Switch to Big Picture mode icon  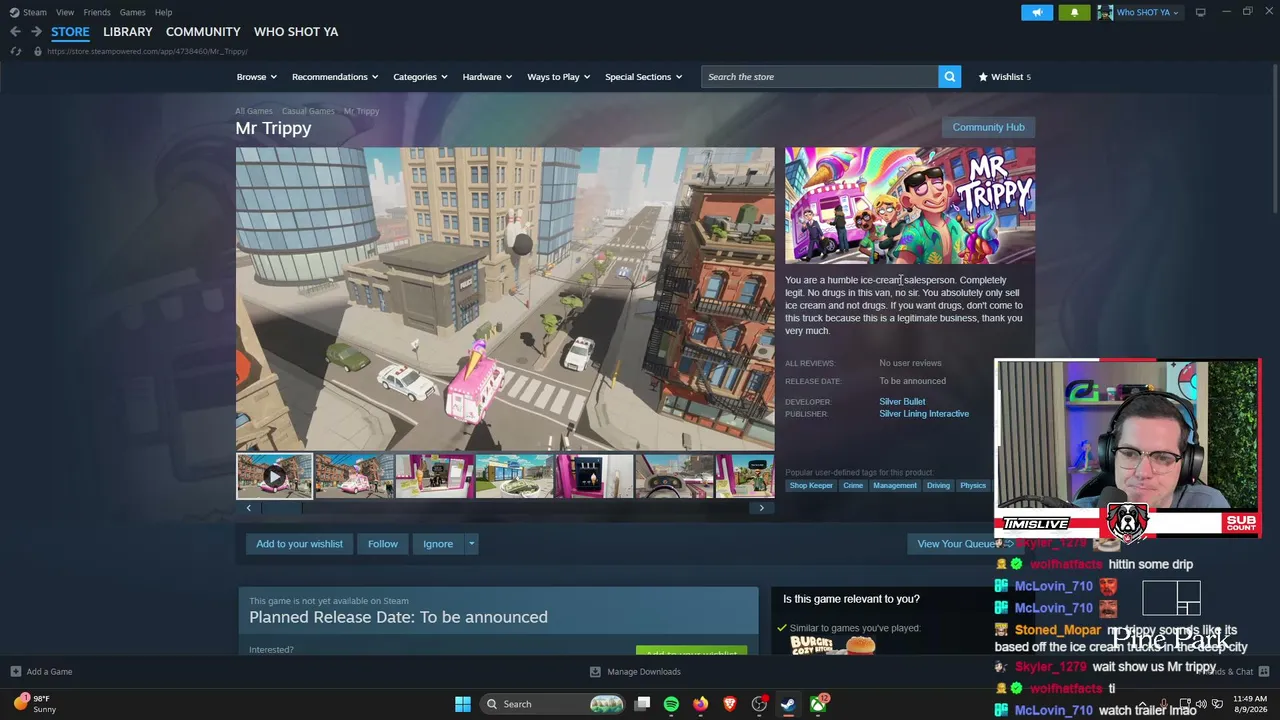point(1201,12)
